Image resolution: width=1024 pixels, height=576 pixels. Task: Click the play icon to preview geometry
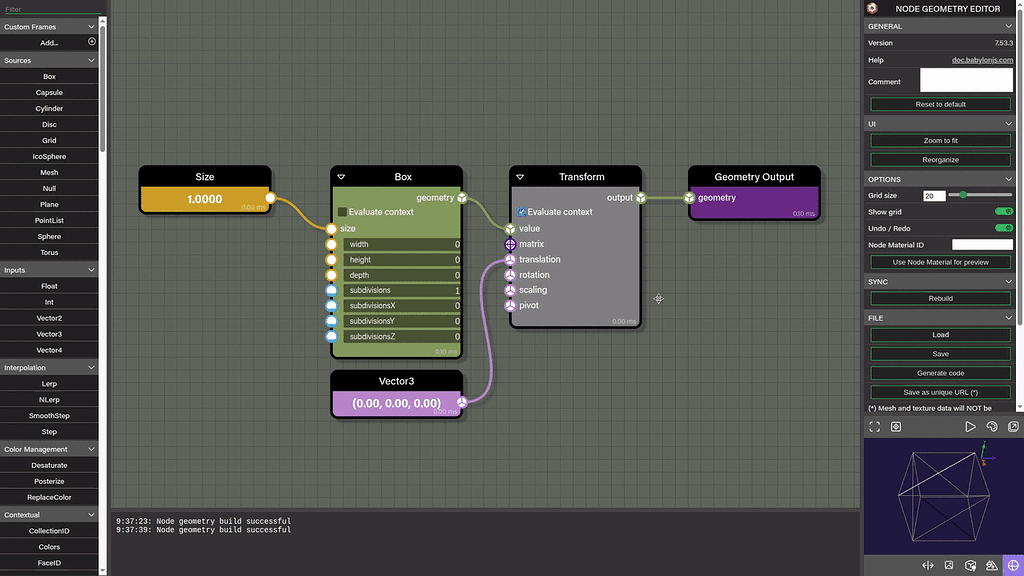[x=970, y=426]
